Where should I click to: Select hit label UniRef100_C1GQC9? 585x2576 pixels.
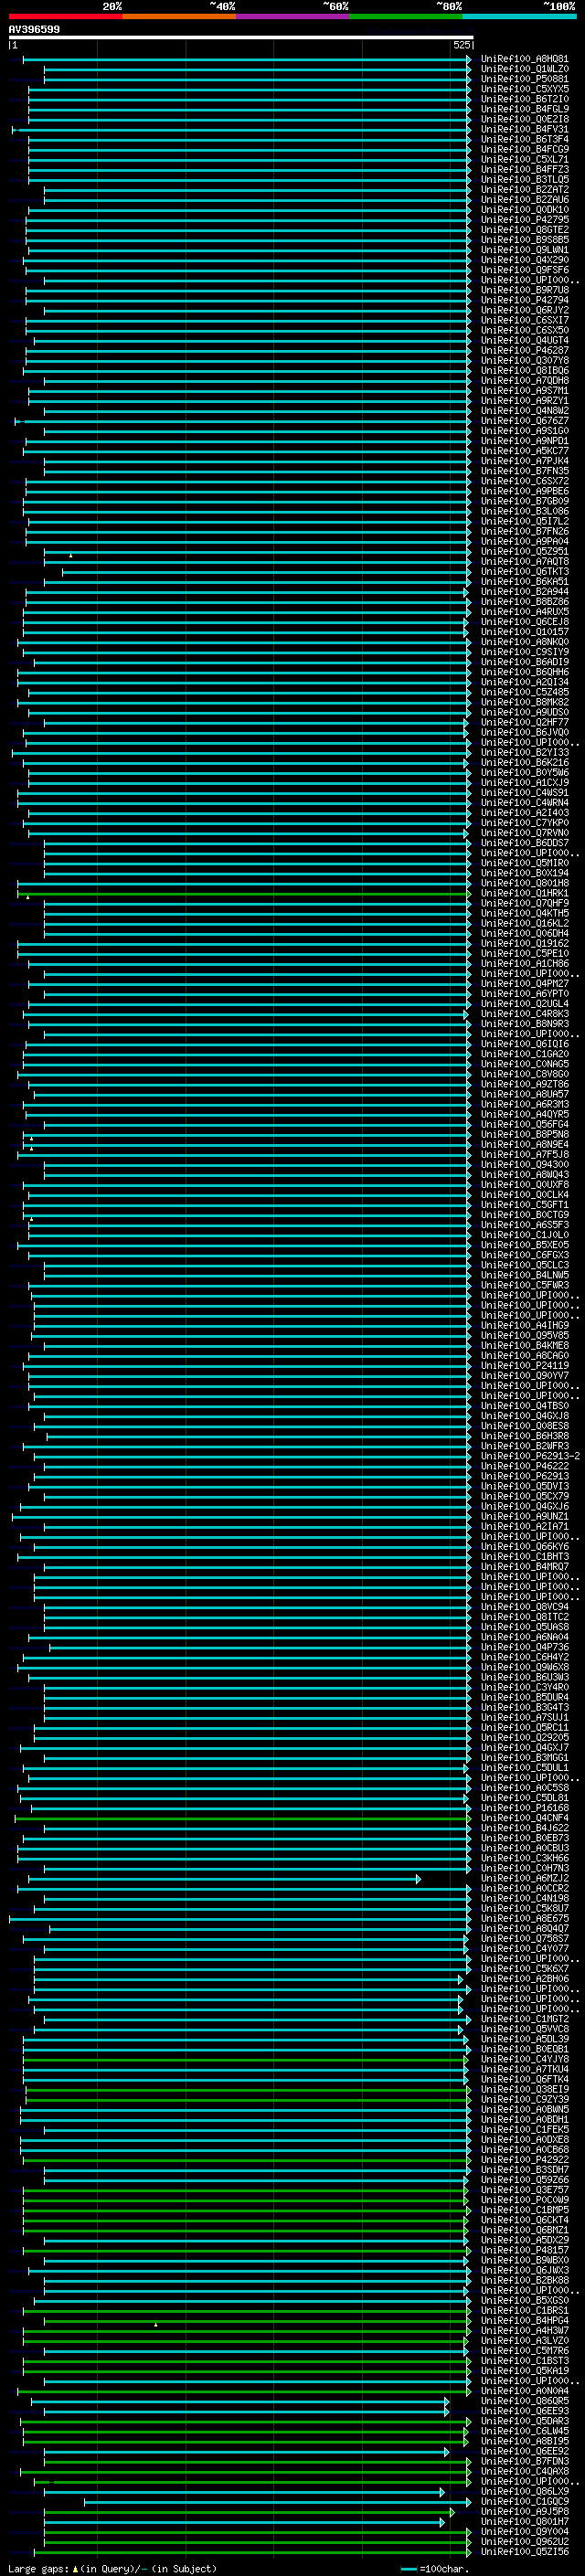(524, 2502)
